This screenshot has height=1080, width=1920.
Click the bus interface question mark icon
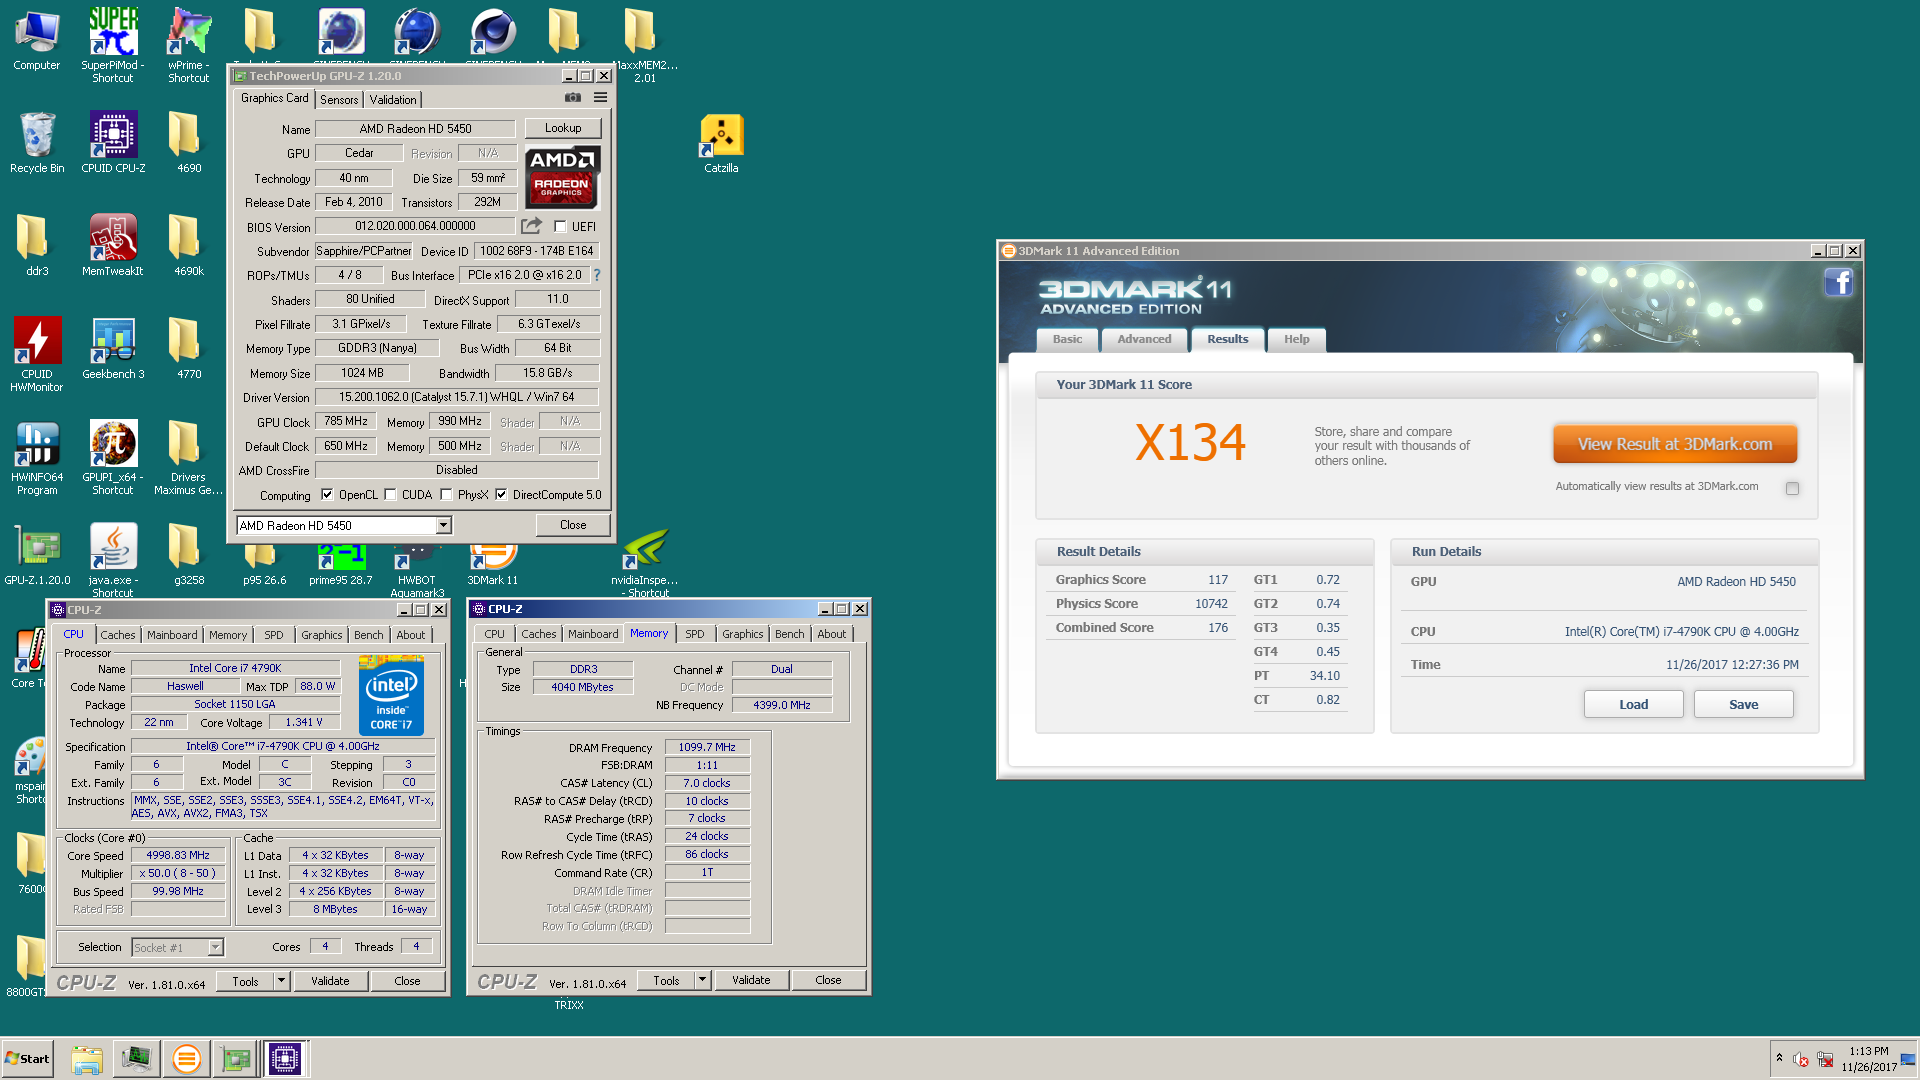[597, 275]
